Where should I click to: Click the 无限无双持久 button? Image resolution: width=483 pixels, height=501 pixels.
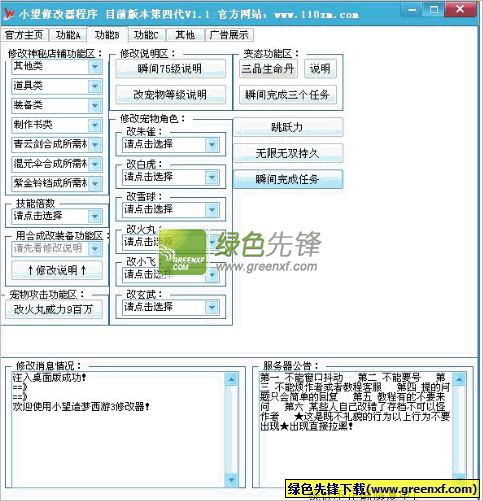tap(288, 153)
